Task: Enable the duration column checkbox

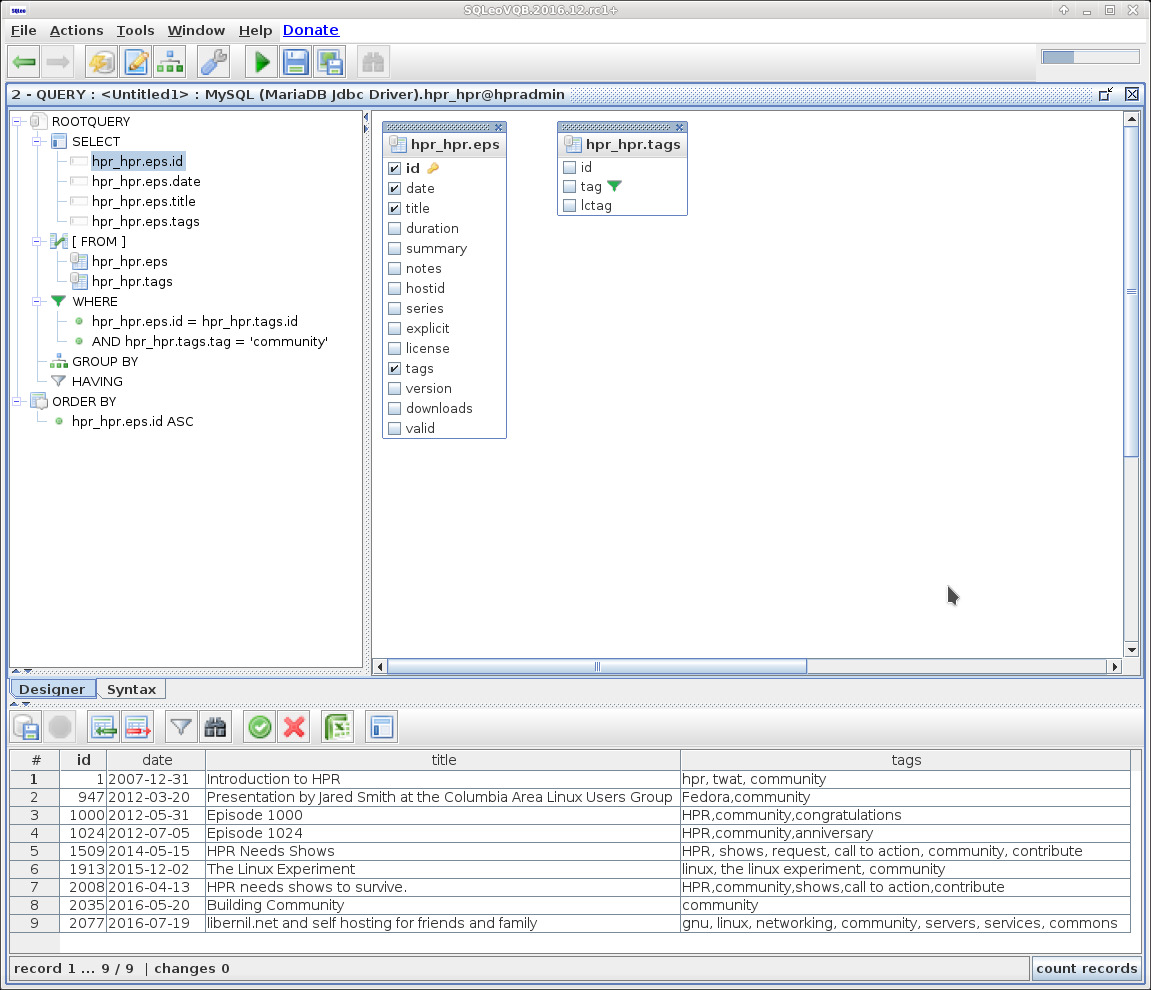Action: 395,229
